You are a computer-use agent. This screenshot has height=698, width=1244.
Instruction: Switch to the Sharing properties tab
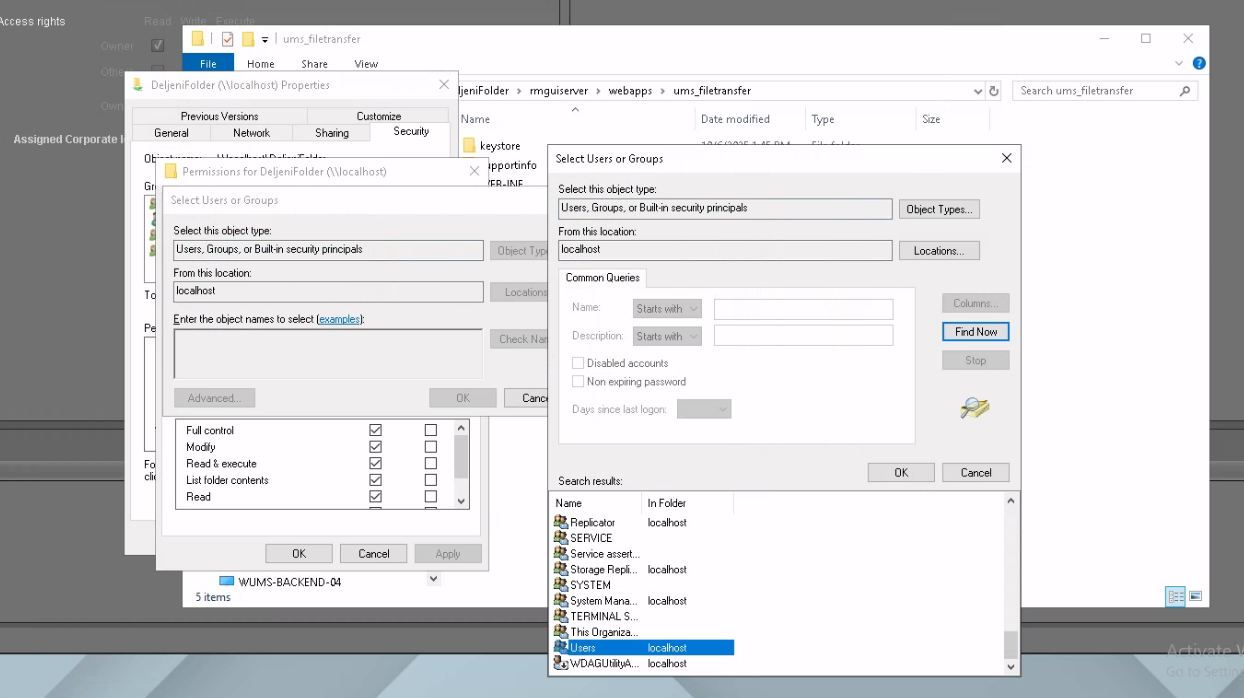point(332,133)
